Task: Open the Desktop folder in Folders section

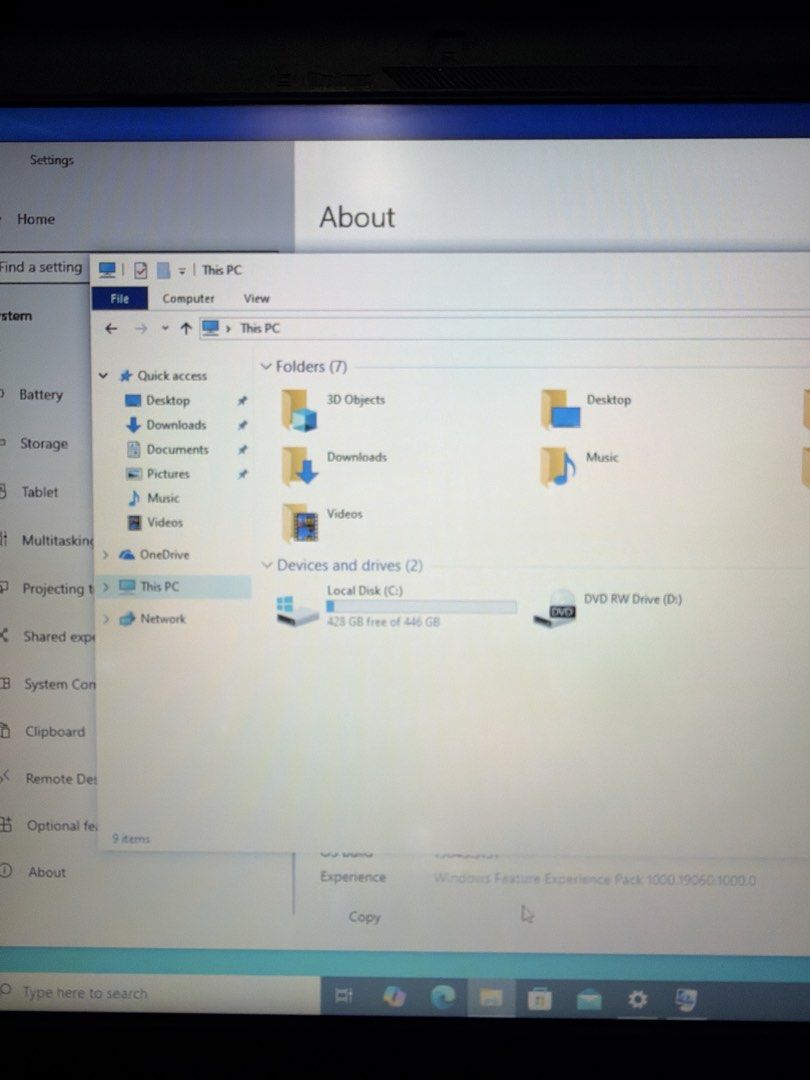Action: 561,409
